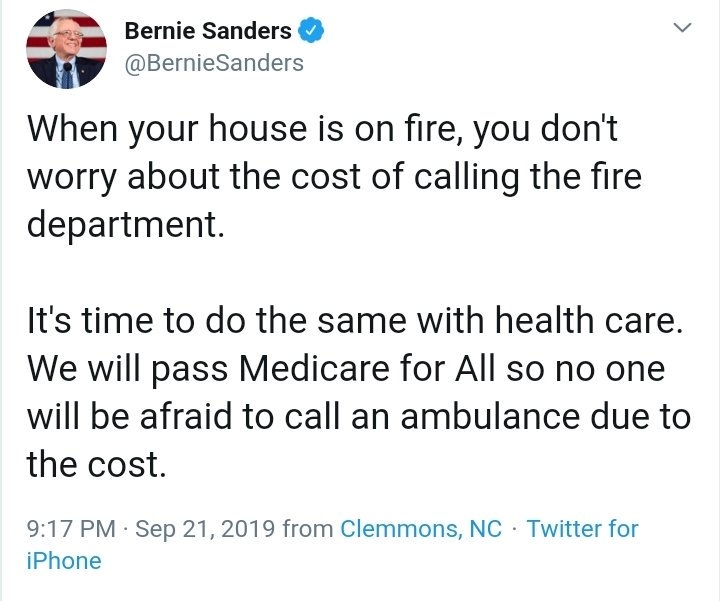Screen dimensions: 720x601
Task: Click the "Twitter for" source link
Action: (582, 528)
